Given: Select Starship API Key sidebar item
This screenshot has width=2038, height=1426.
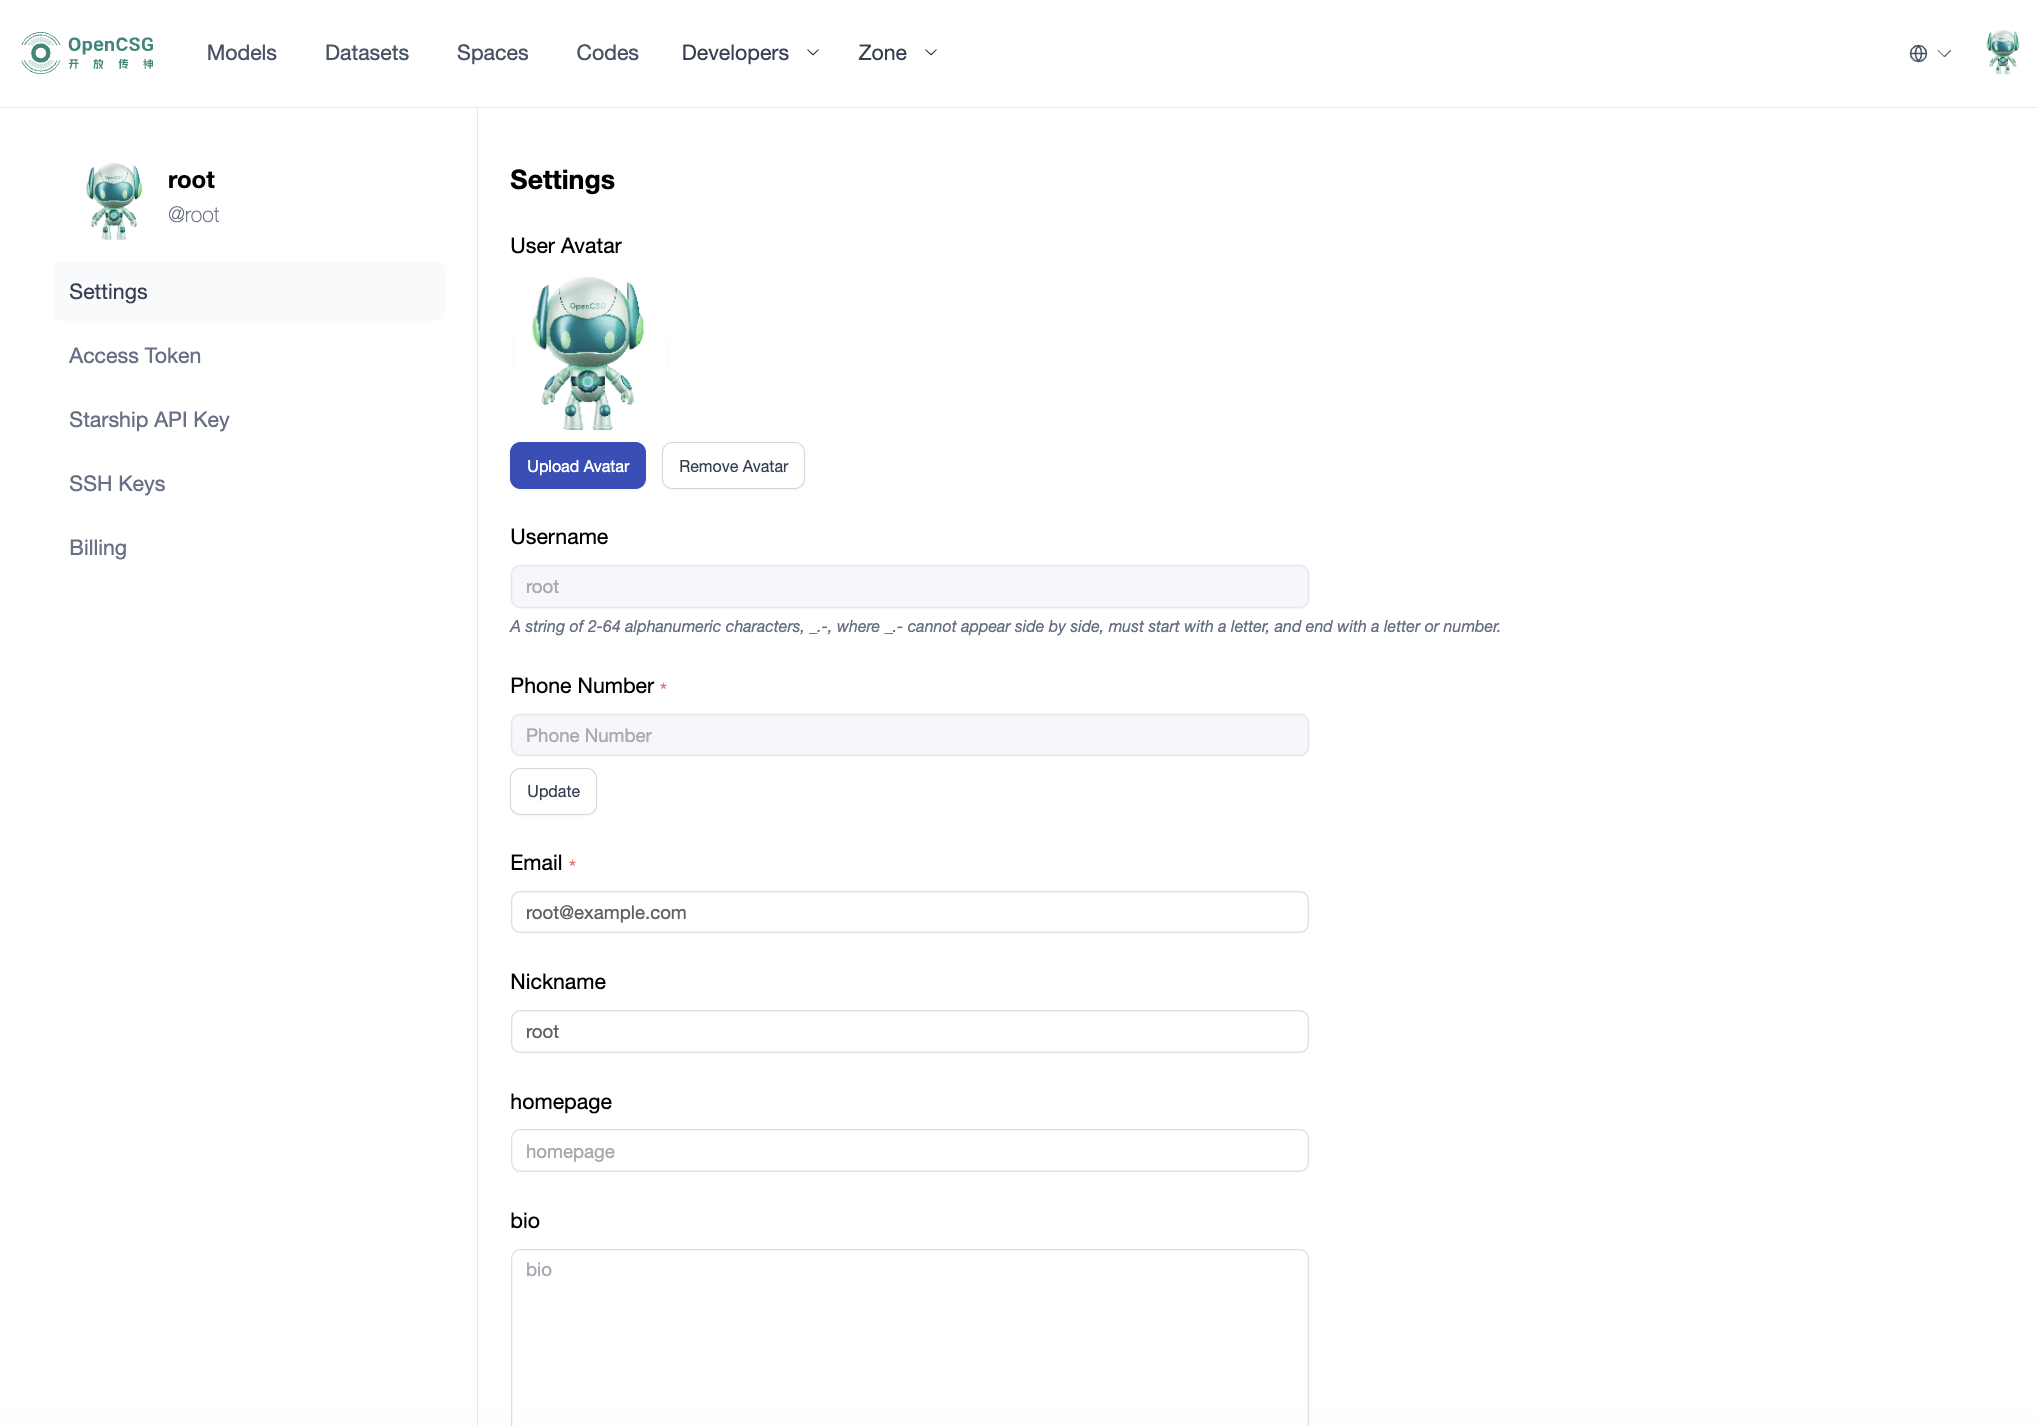Looking at the screenshot, I should (149, 420).
